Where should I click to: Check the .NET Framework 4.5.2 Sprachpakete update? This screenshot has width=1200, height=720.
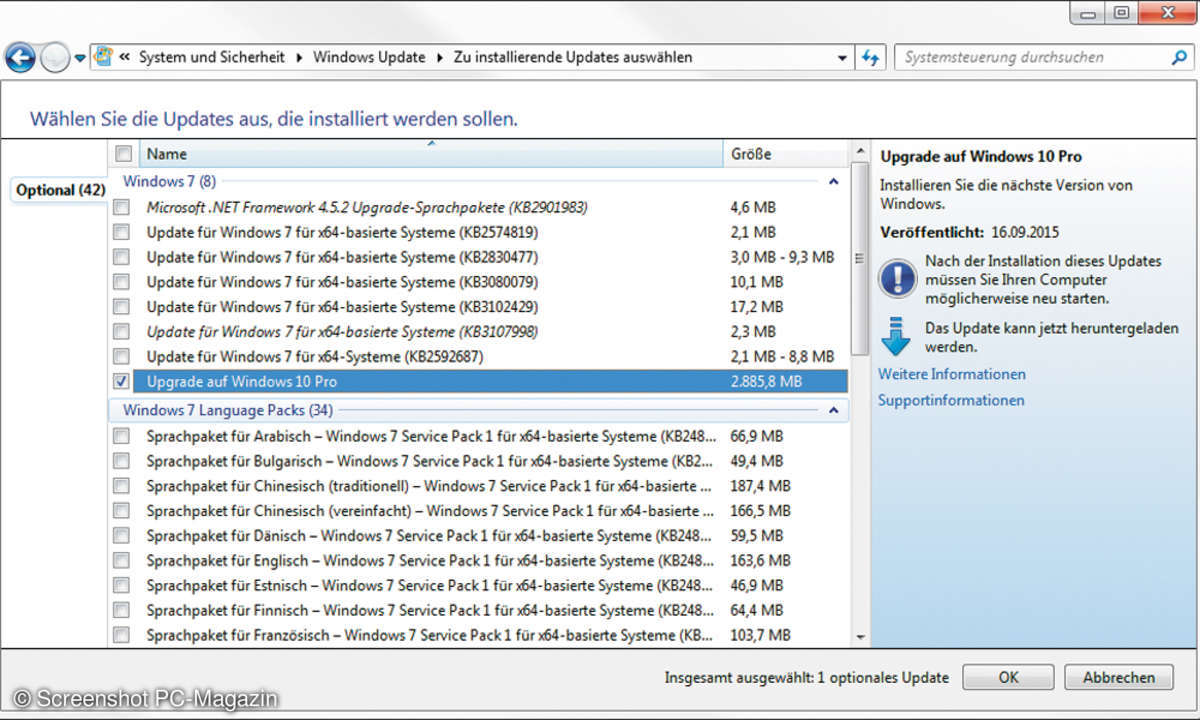point(121,208)
